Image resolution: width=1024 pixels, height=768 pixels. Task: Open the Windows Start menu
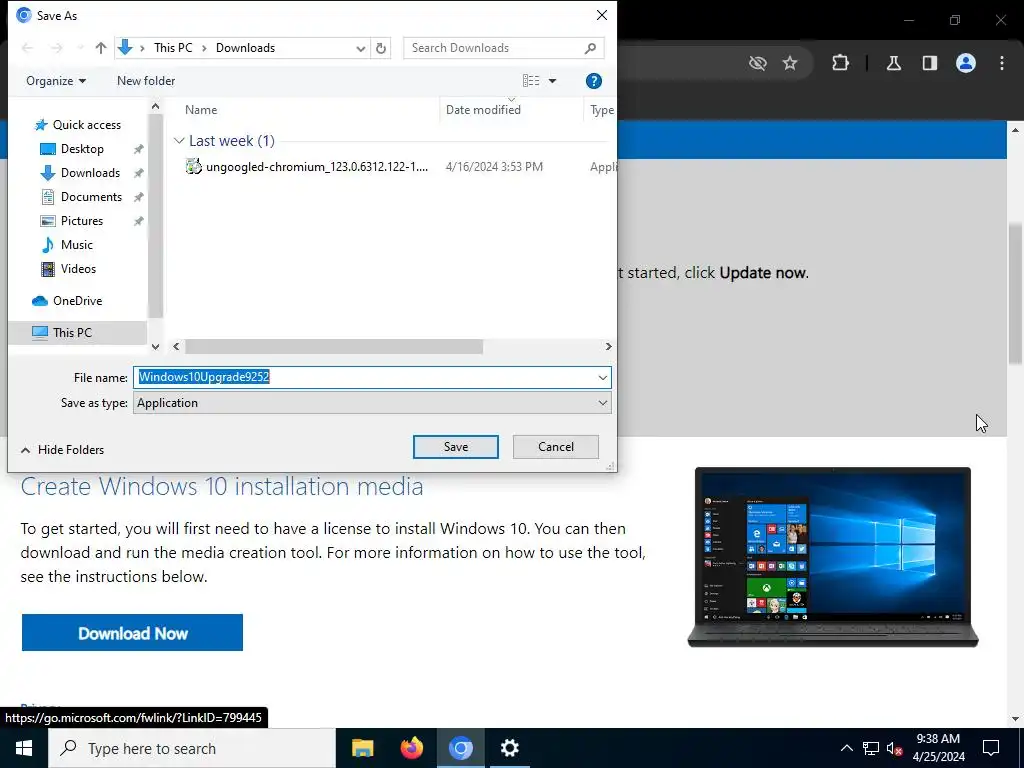(x=24, y=748)
